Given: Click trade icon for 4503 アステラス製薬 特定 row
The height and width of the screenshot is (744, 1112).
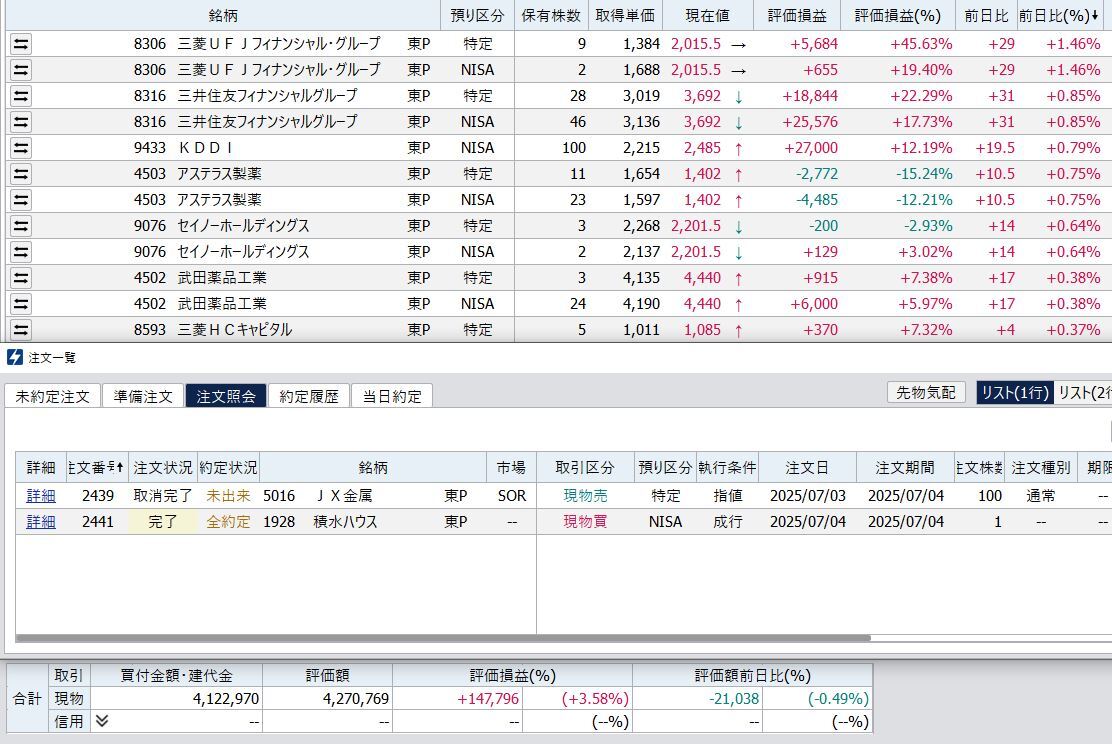Looking at the screenshot, I should pos(21,174).
